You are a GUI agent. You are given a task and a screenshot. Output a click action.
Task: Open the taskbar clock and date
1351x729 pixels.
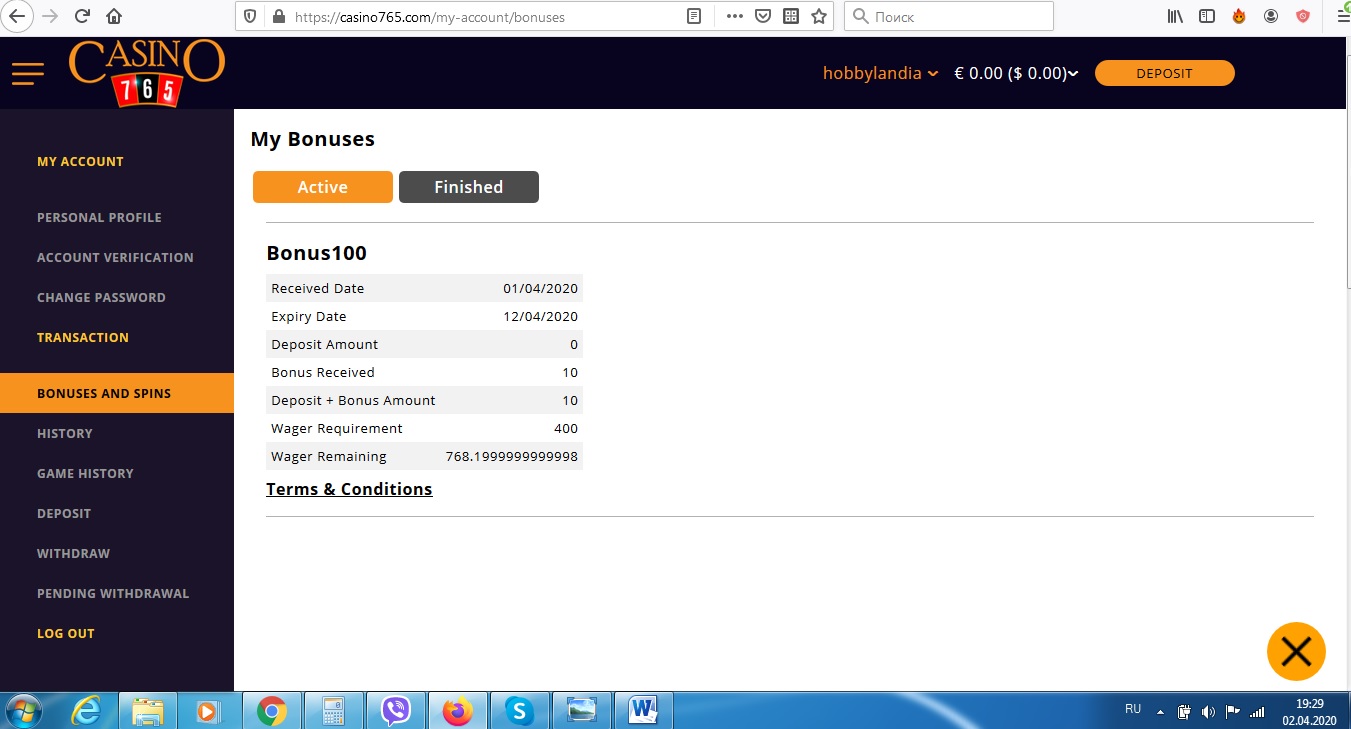click(1310, 711)
